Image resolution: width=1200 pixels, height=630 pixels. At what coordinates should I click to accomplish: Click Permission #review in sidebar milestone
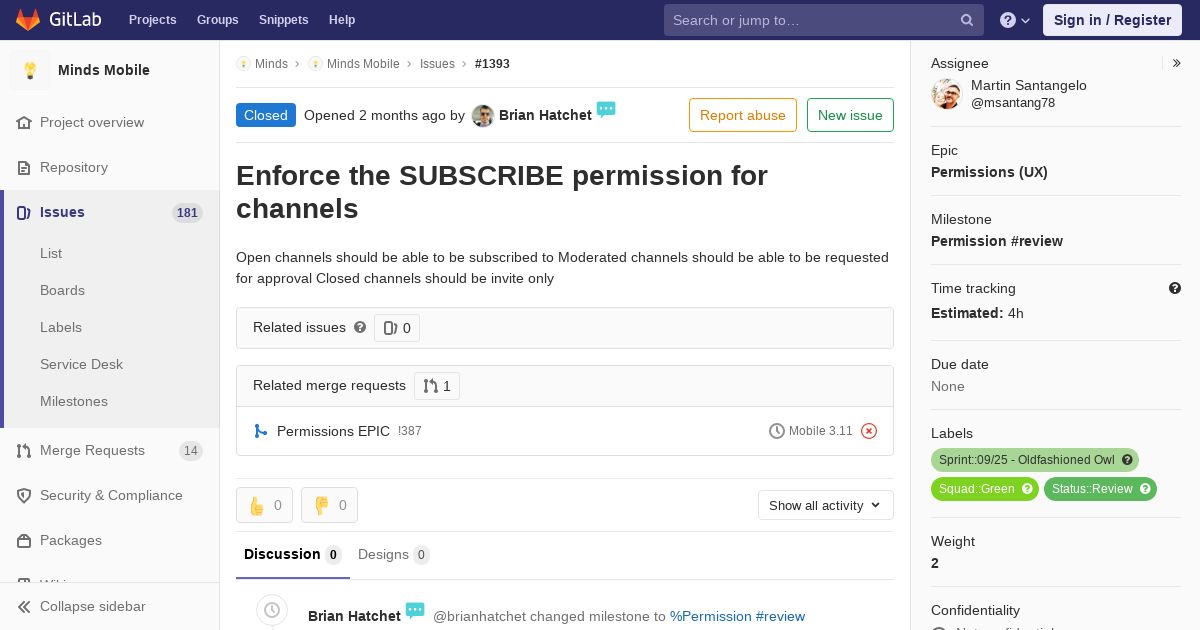997,241
